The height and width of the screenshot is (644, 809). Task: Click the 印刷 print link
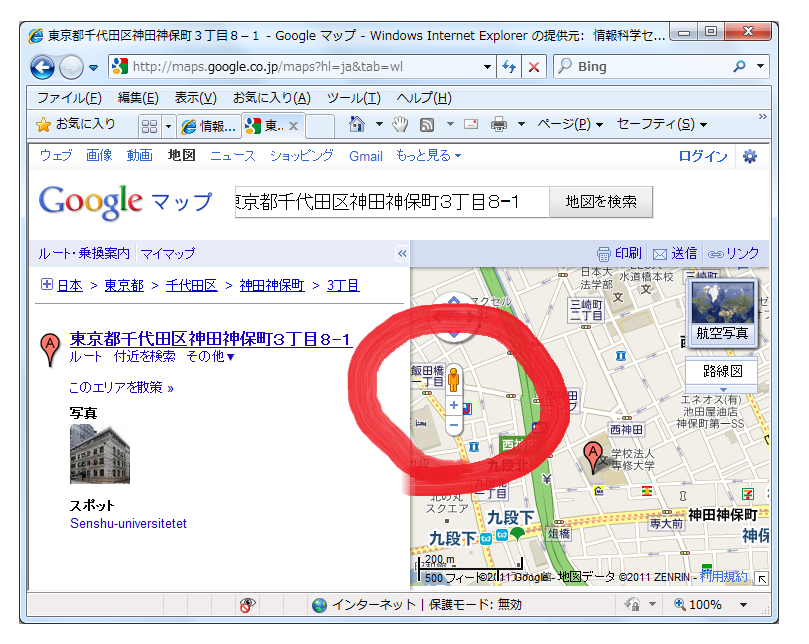[x=620, y=253]
